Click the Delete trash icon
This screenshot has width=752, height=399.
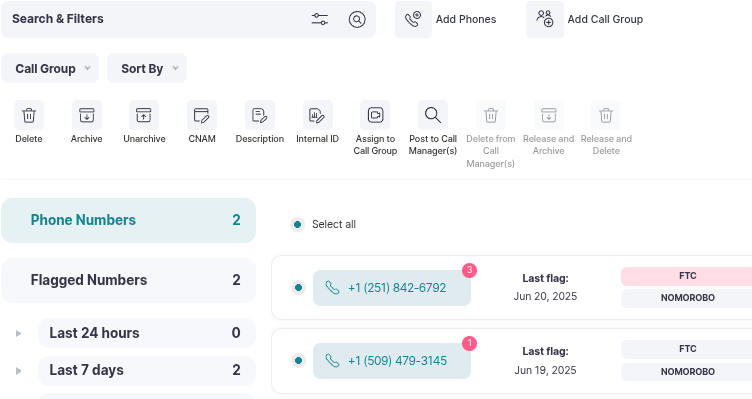29,115
